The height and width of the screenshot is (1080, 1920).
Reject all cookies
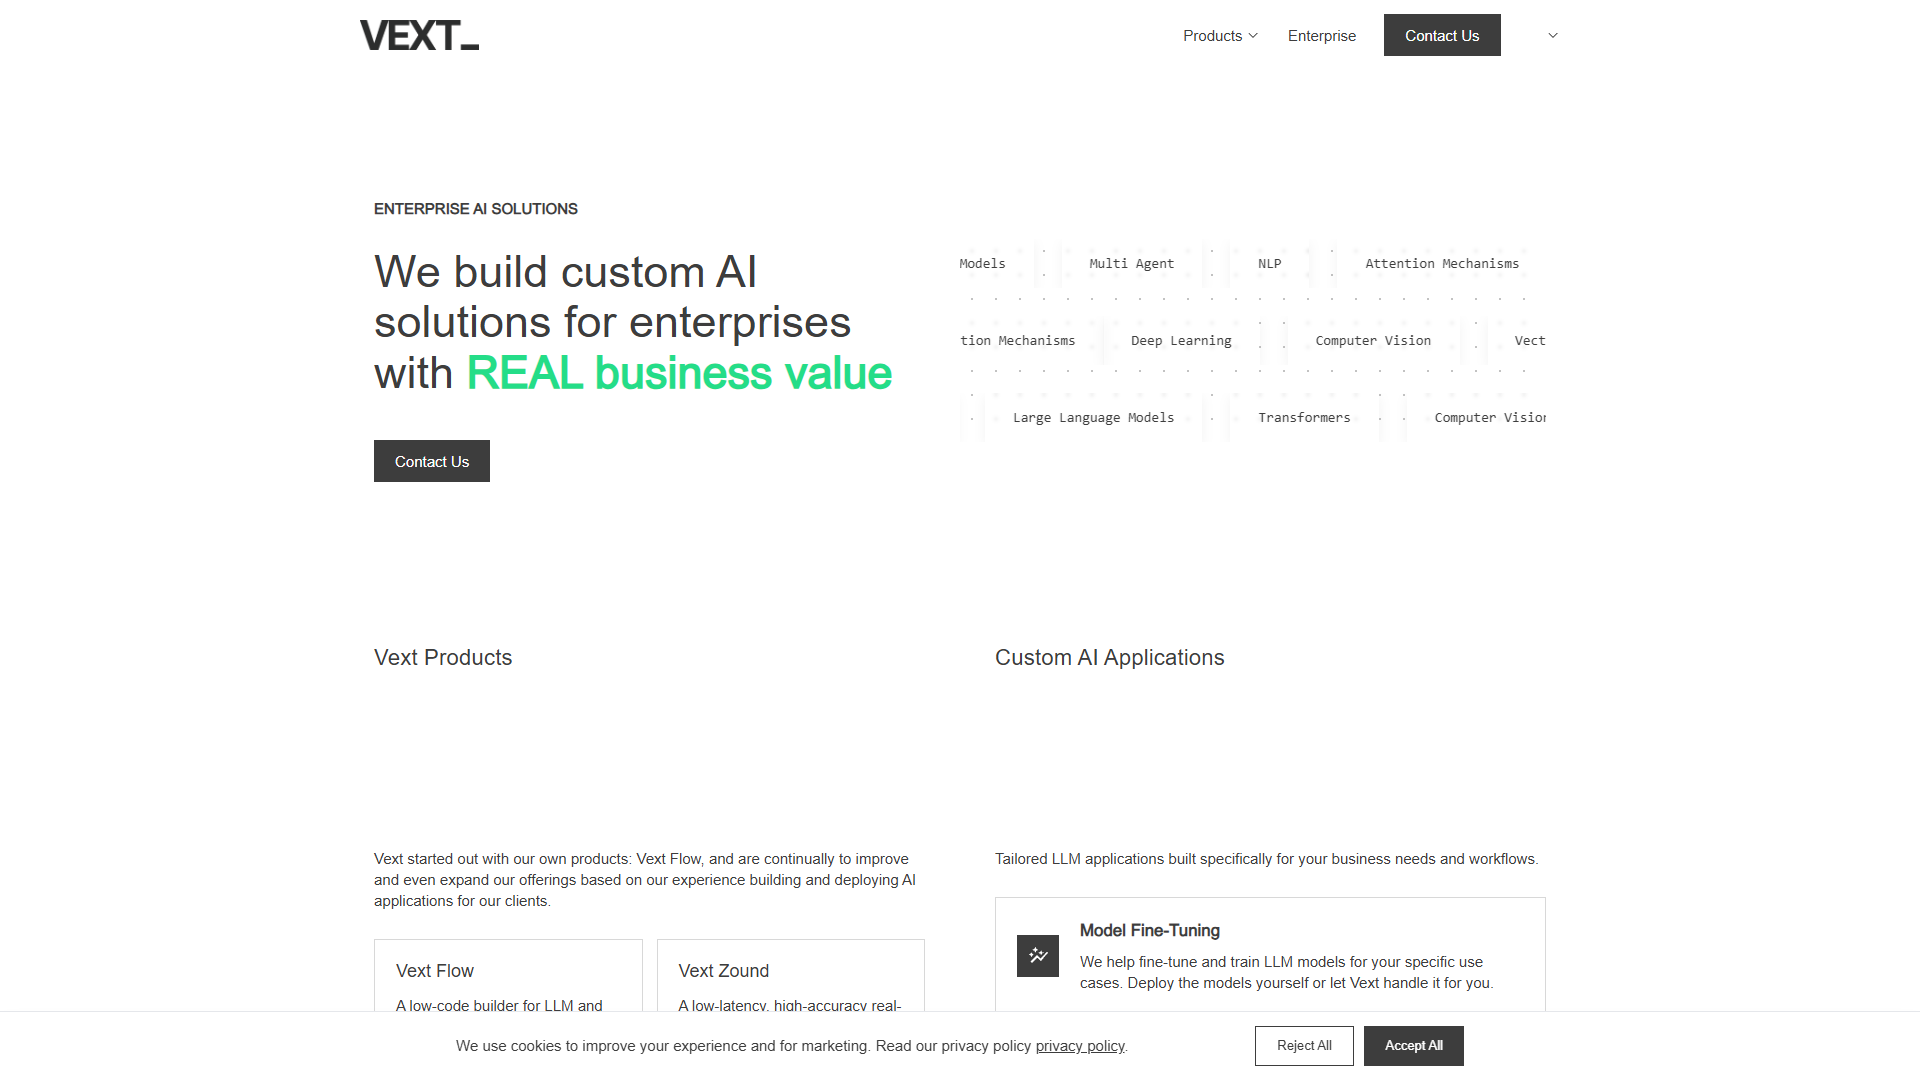(1304, 1046)
